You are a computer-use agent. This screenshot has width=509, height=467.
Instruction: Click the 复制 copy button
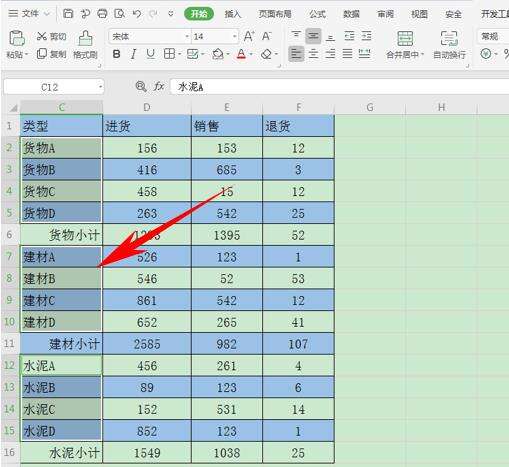click(x=51, y=54)
